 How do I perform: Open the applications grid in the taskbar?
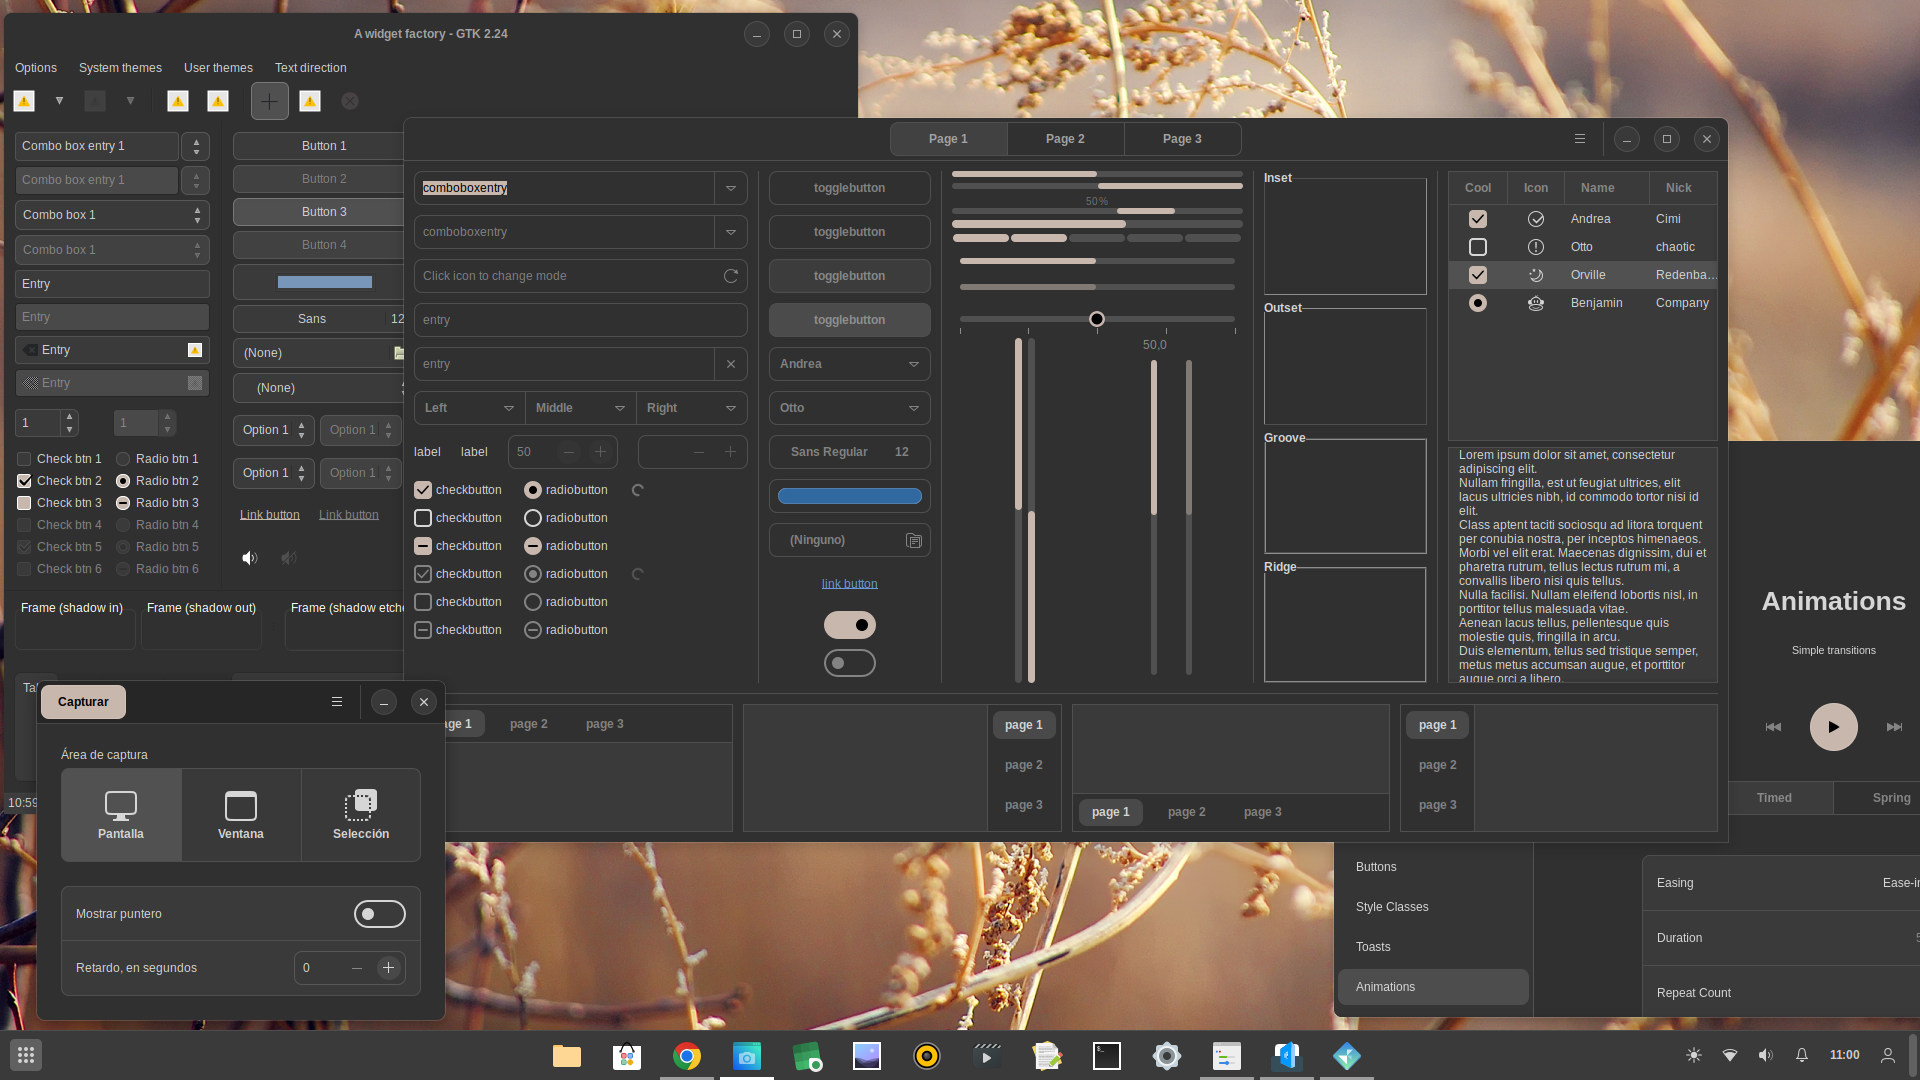click(x=26, y=1055)
